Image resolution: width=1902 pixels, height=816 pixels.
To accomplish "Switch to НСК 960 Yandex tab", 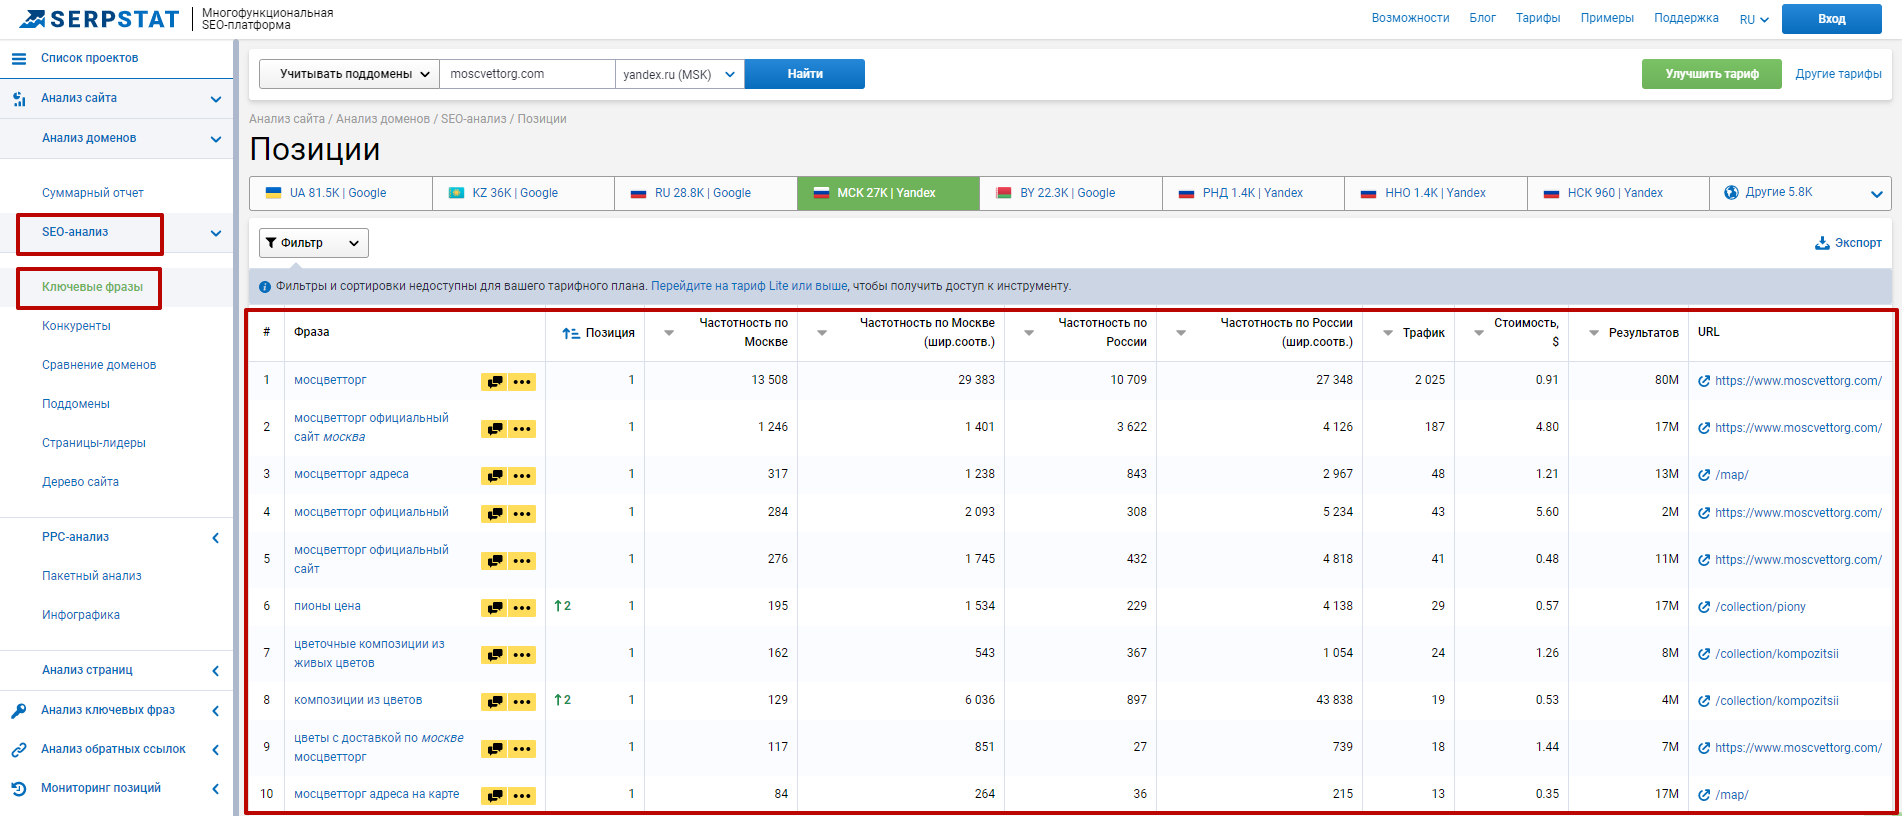I will (1618, 193).
